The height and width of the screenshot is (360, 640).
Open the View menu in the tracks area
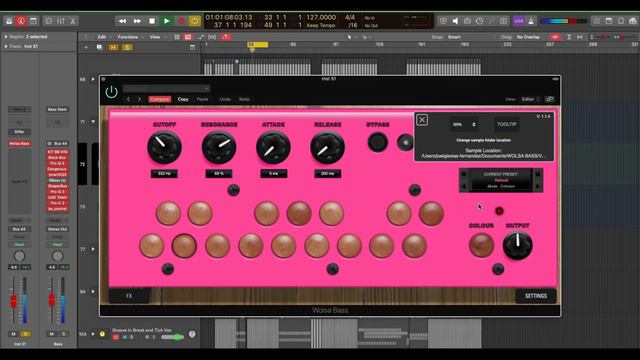[155, 37]
